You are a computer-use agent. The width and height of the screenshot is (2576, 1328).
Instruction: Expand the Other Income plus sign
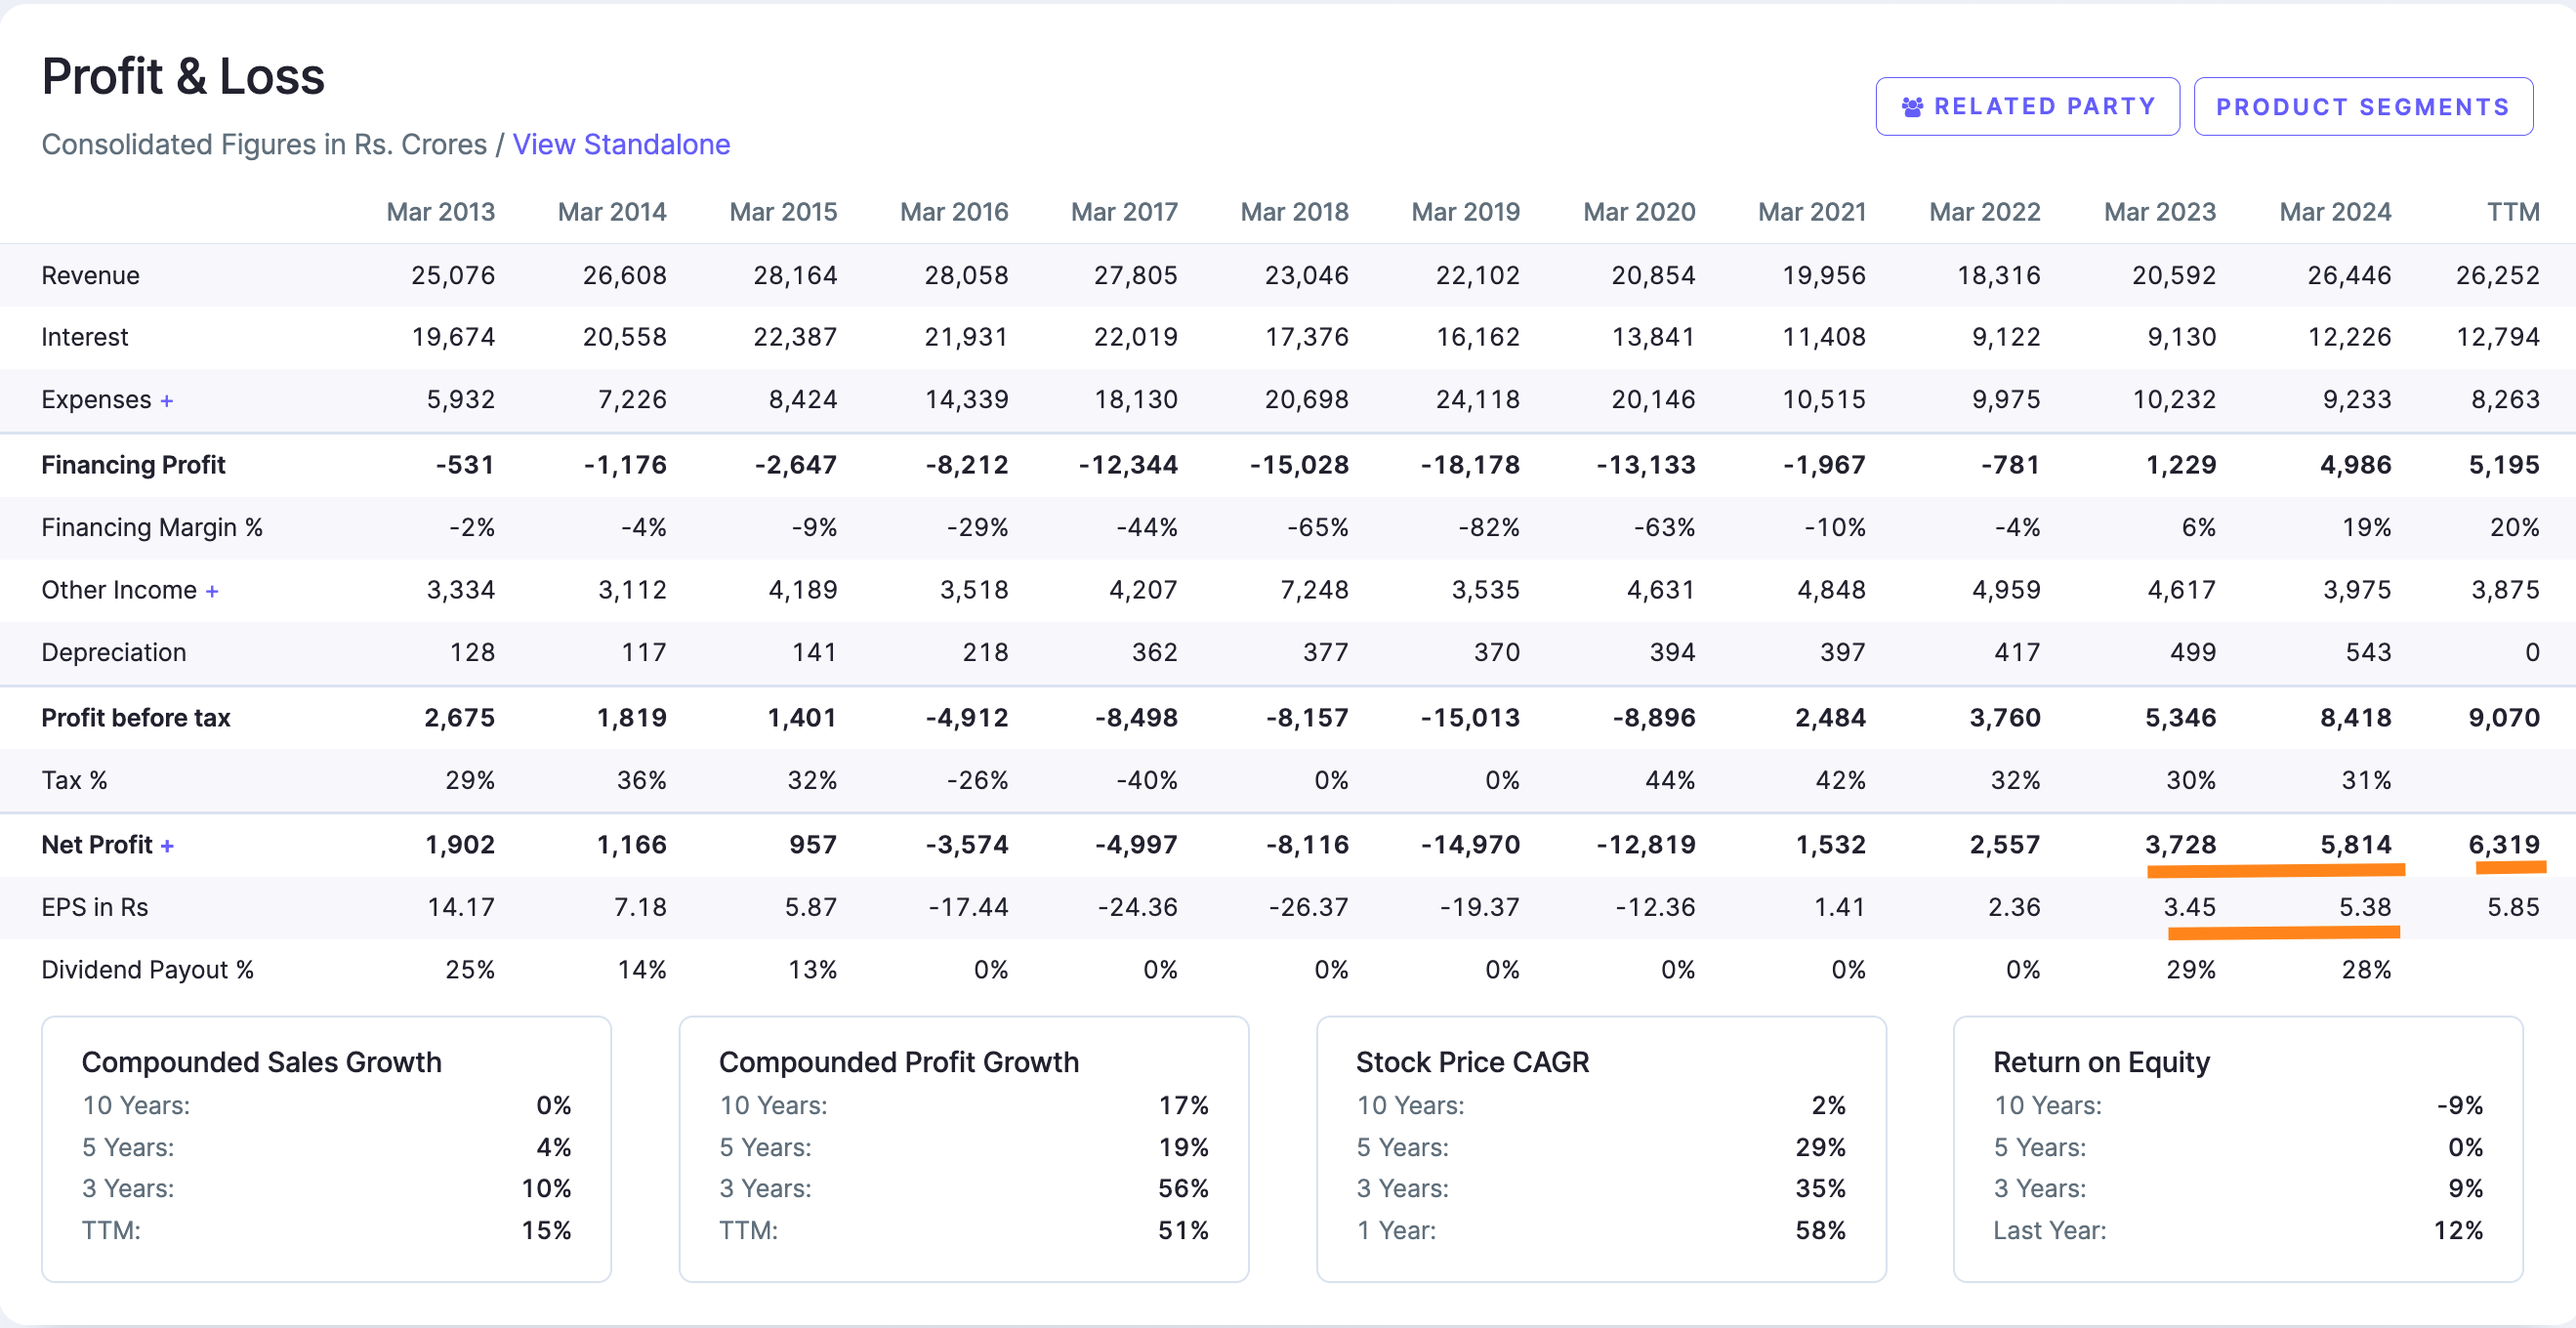212,592
